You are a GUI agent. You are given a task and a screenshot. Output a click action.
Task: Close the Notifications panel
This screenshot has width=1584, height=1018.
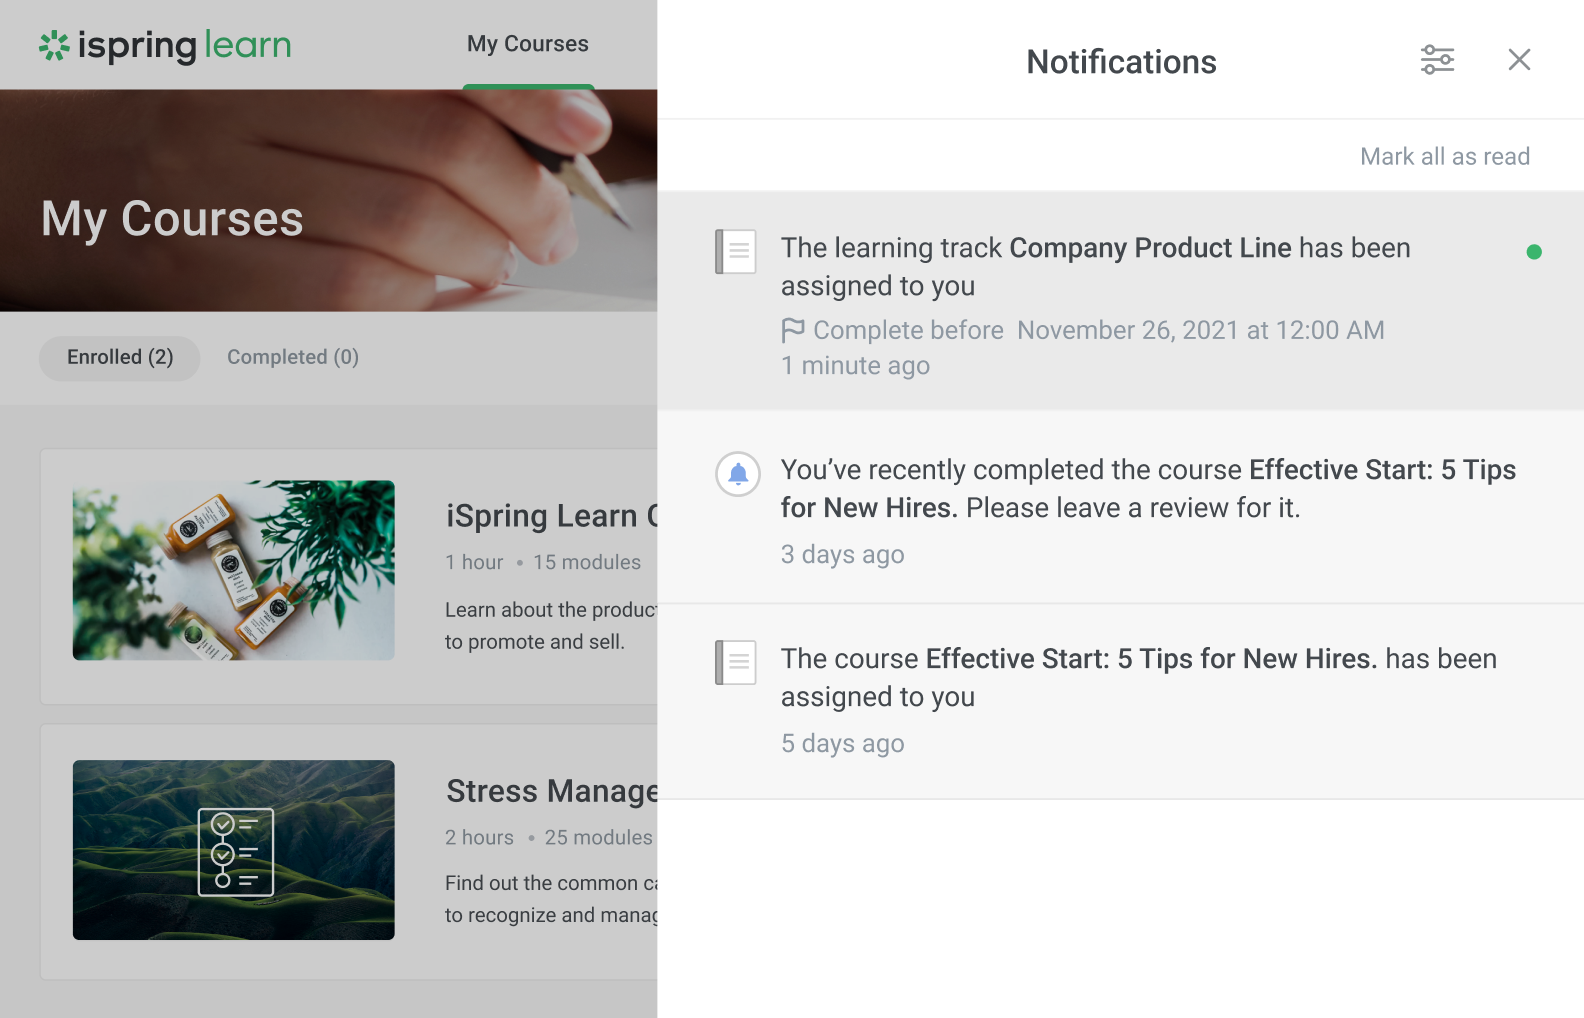point(1519,60)
